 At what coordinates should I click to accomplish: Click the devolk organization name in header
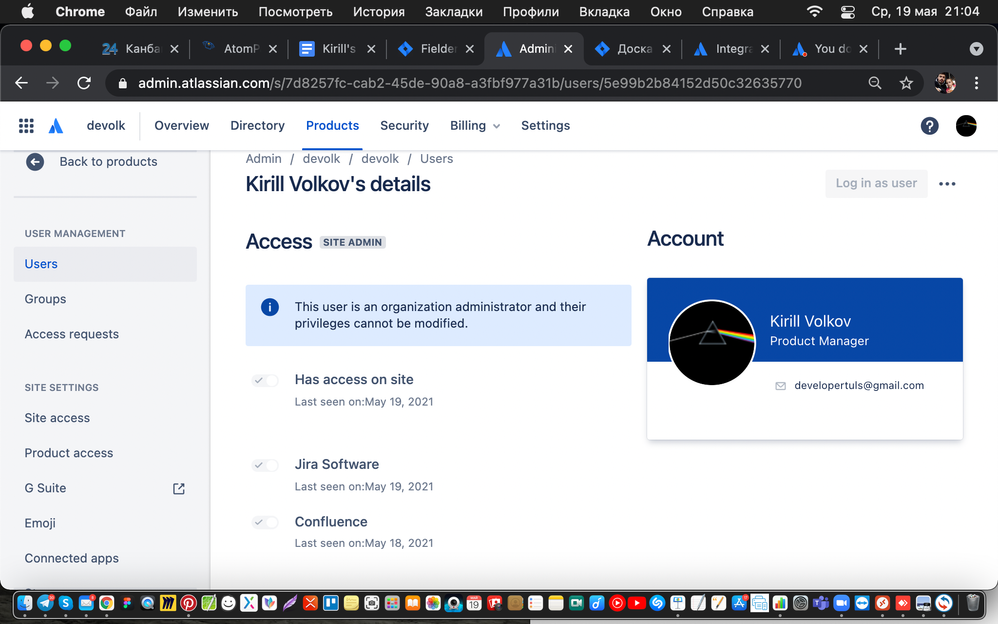click(106, 125)
